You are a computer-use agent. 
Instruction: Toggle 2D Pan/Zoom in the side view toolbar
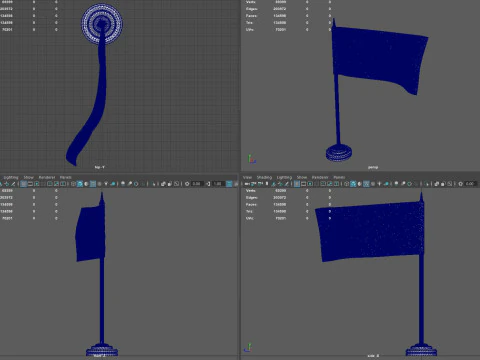(x=280, y=184)
